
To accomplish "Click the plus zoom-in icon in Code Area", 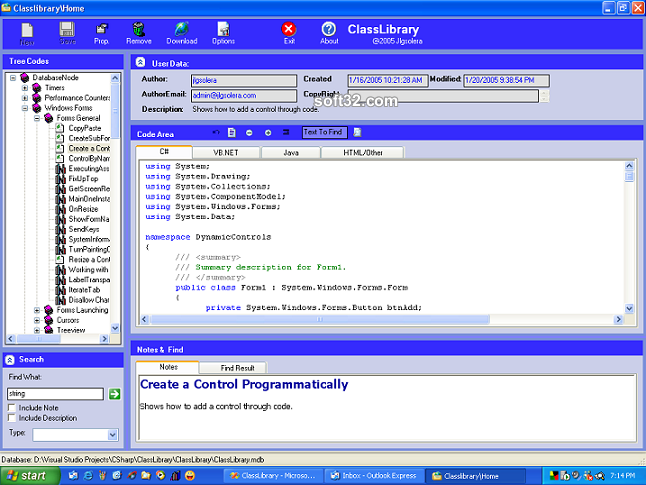I will (268, 133).
